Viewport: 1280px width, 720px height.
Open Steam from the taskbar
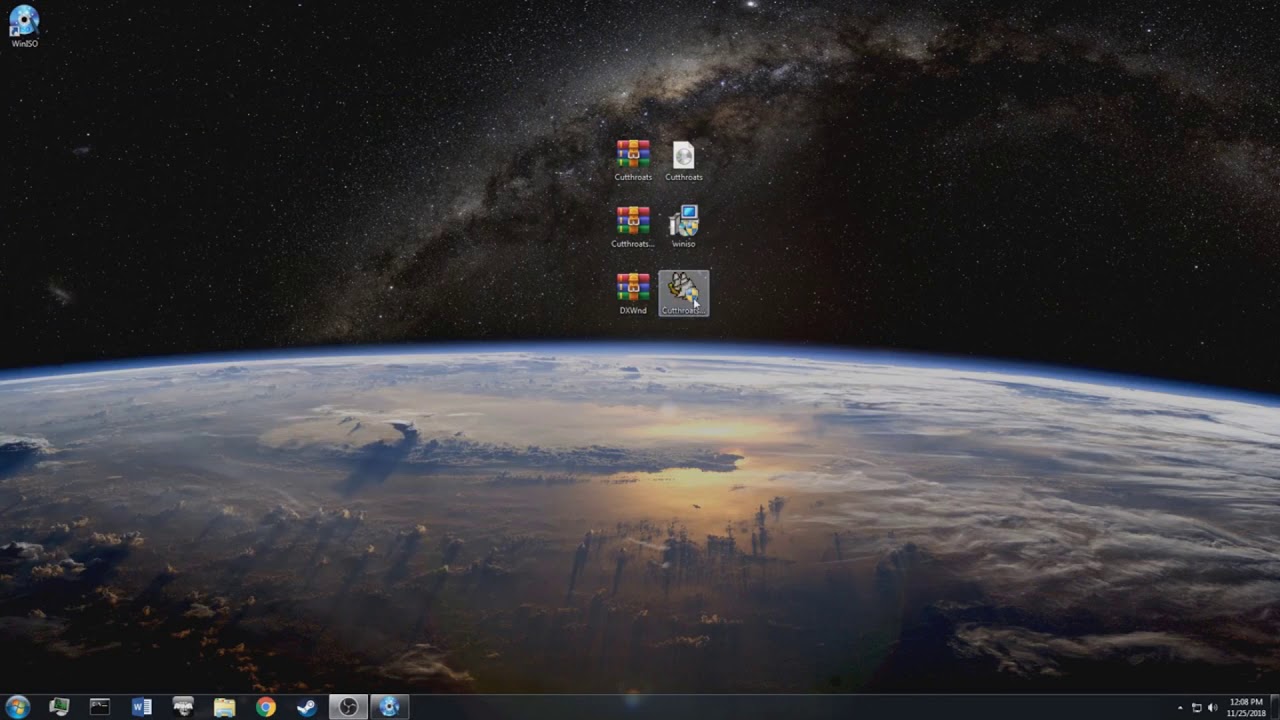point(307,707)
